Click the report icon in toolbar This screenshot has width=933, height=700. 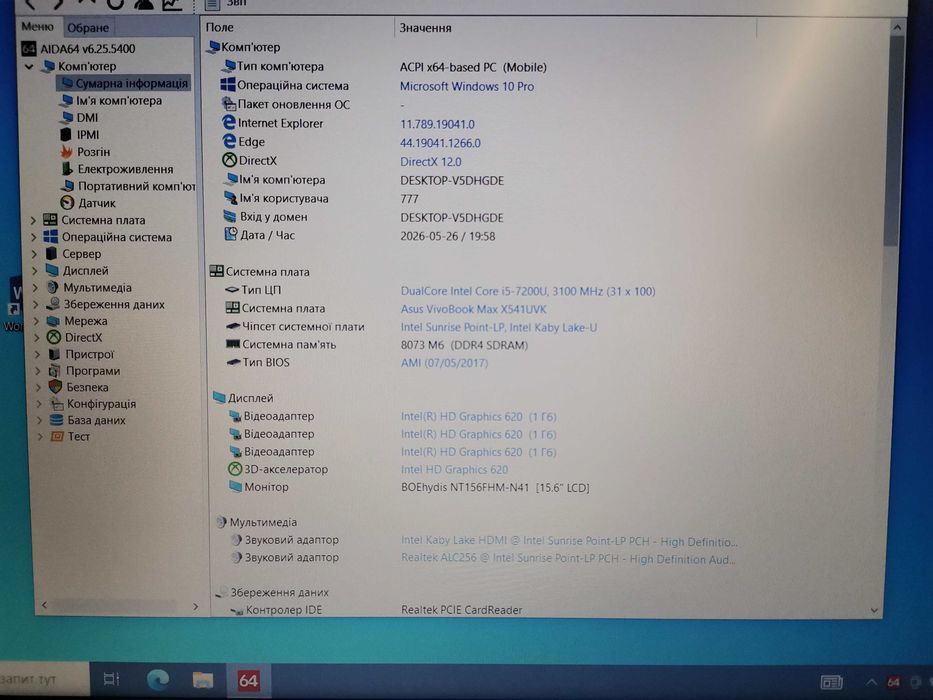tap(212, 5)
